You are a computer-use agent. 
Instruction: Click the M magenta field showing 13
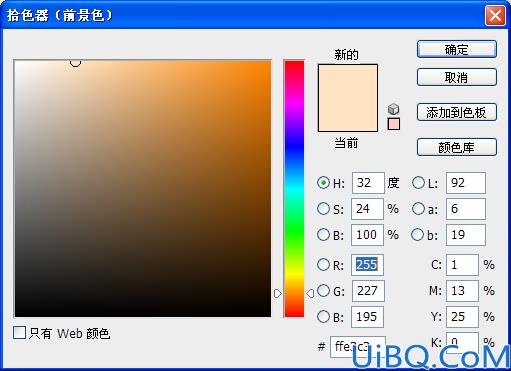(462, 291)
